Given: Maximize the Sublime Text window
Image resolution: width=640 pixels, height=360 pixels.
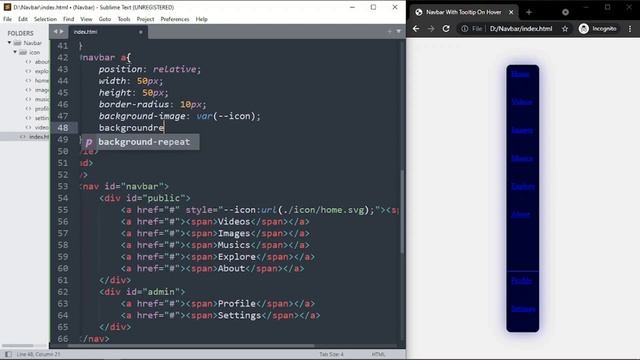Looking at the screenshot, I should click(x=373, y=7).
